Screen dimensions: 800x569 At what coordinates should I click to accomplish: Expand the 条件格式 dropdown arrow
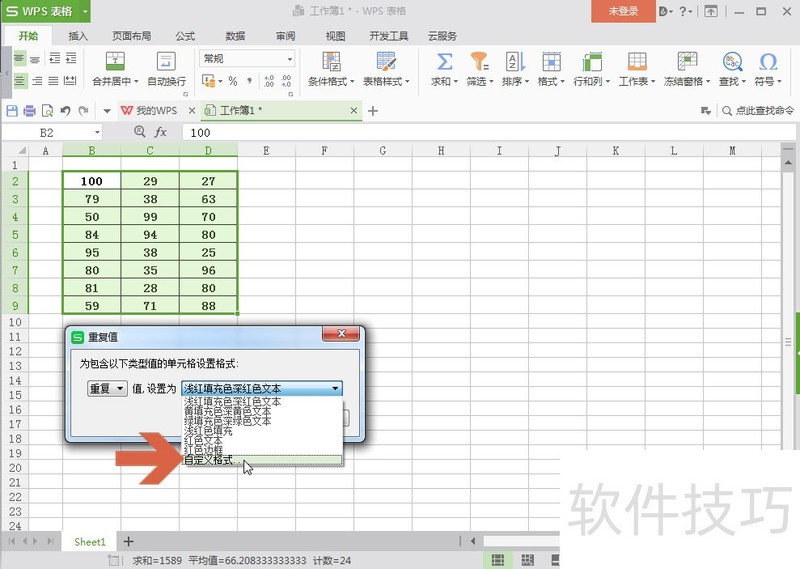[x=352, y=82]
